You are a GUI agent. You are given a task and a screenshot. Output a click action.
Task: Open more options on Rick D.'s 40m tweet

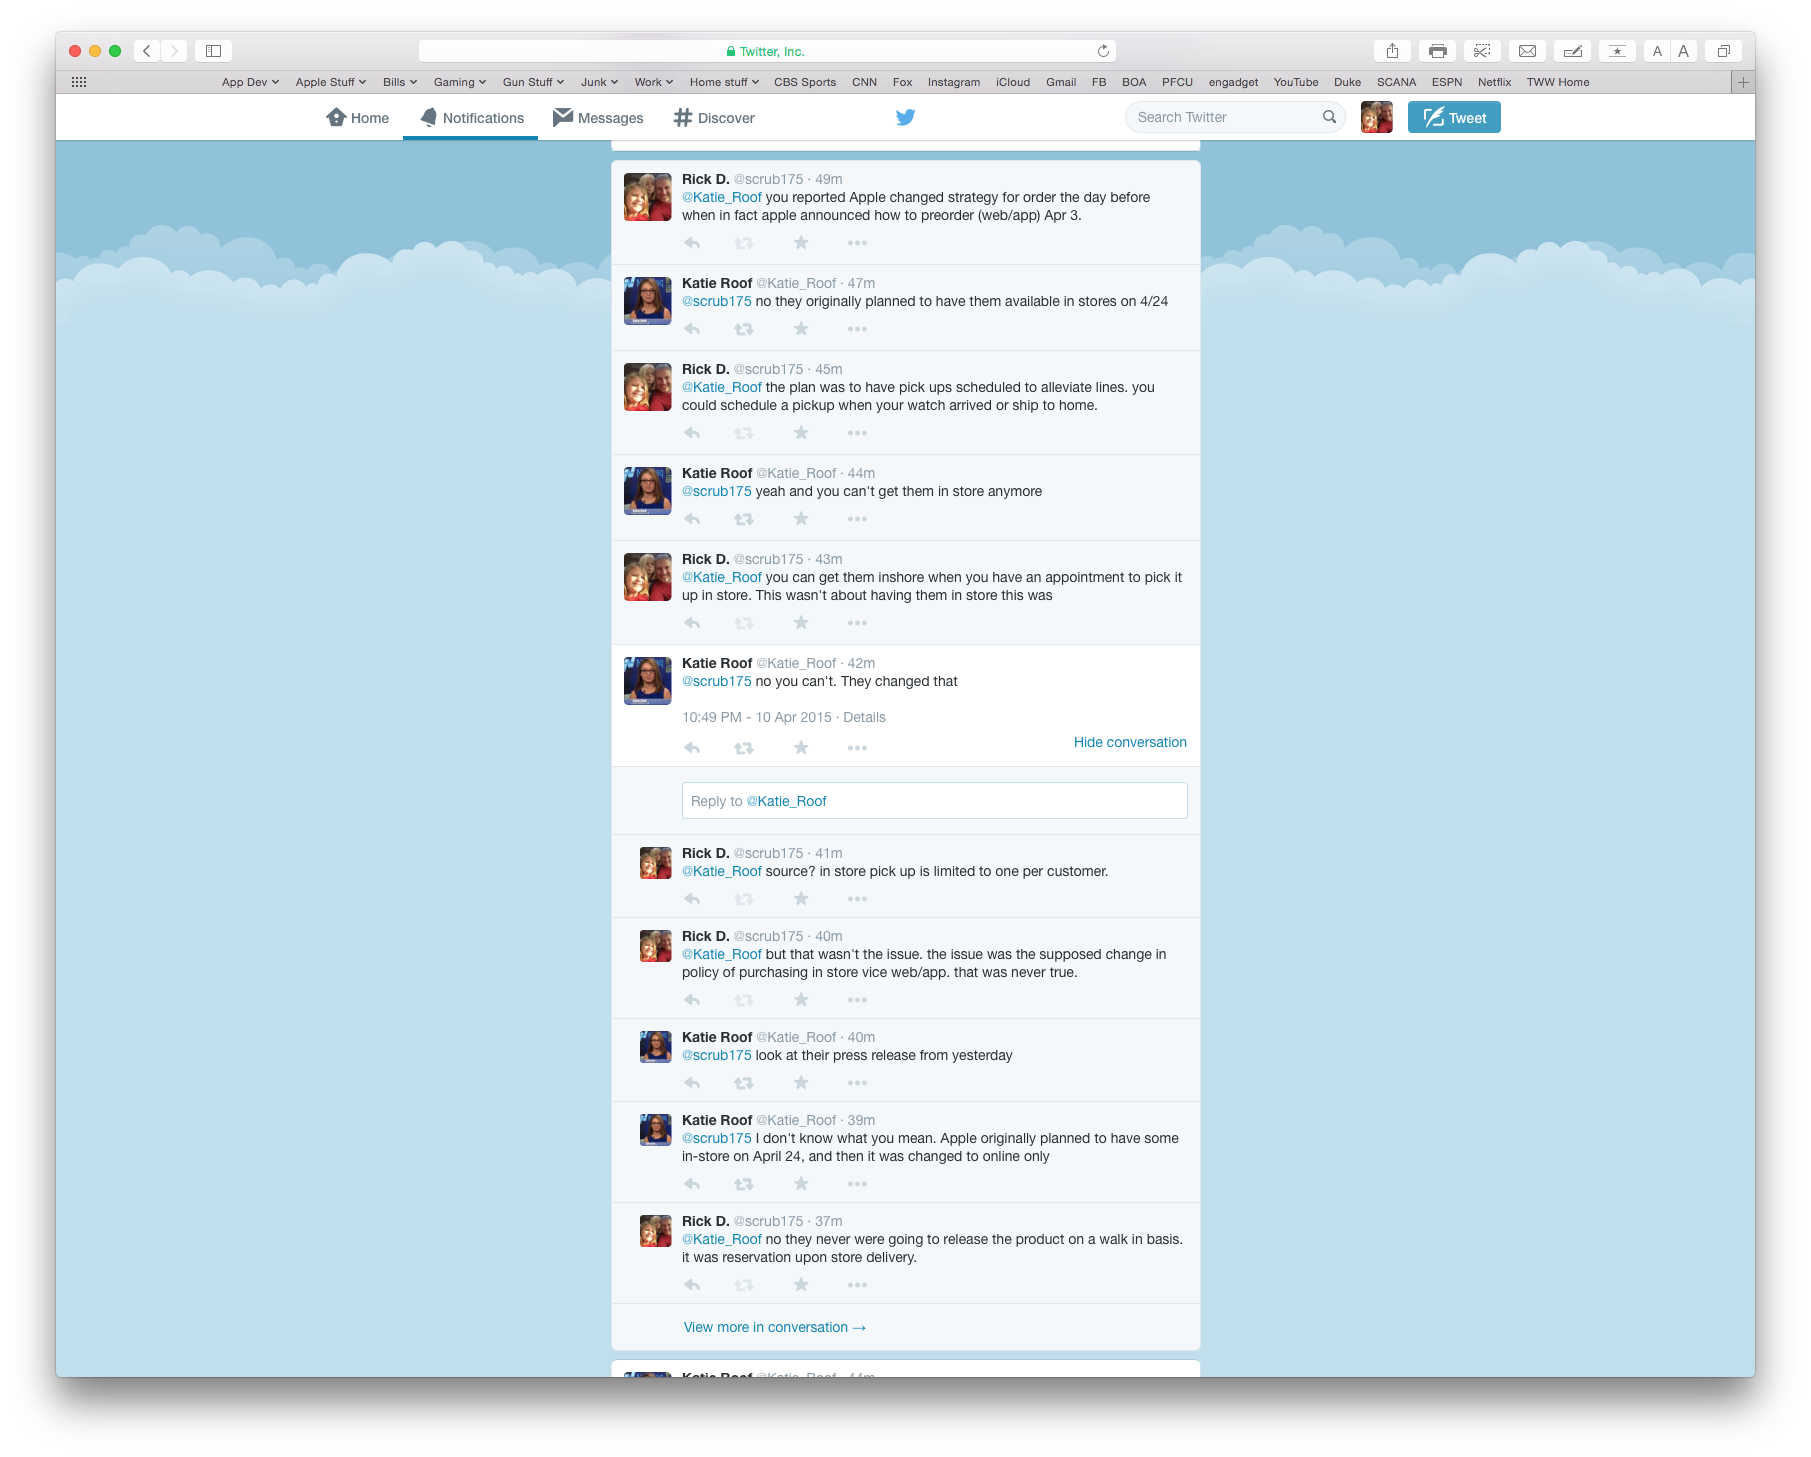point(857,1000)
